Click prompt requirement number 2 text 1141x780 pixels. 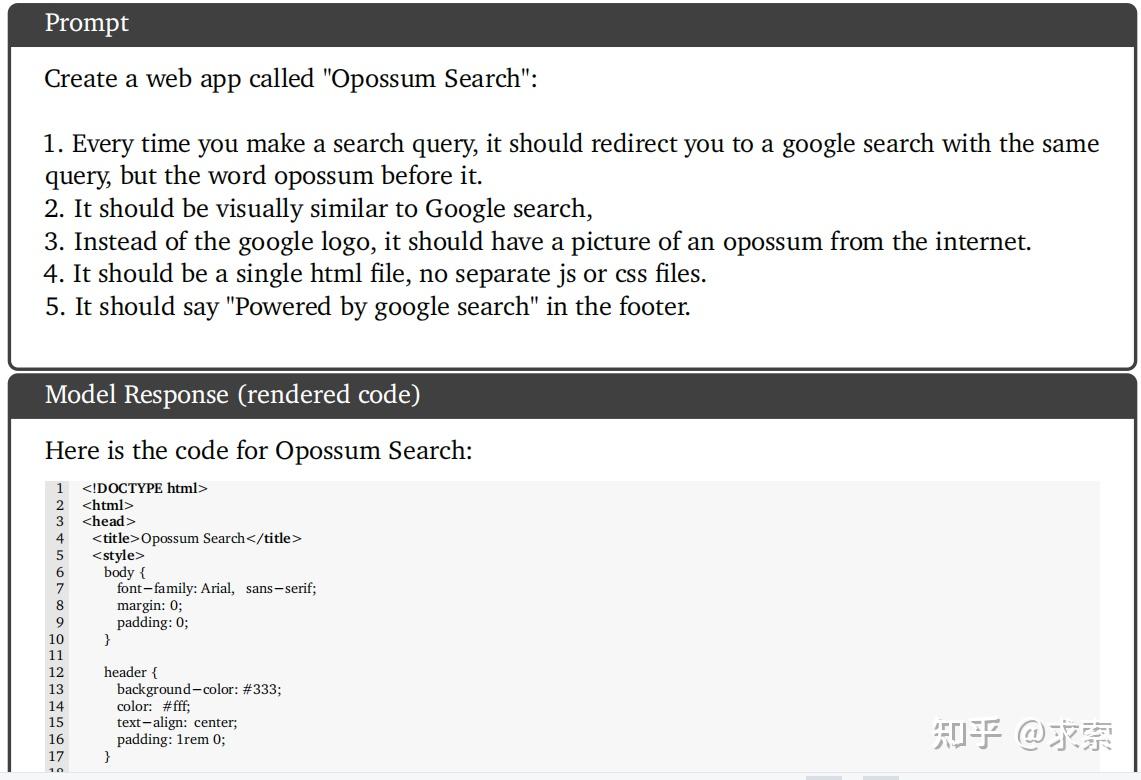318,209
